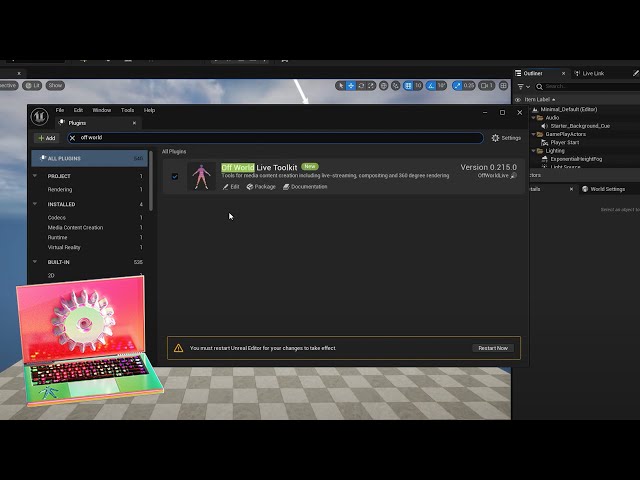Click Restart Now button
The height and width of the screenshot is (480, 640).
pos(493,348)
